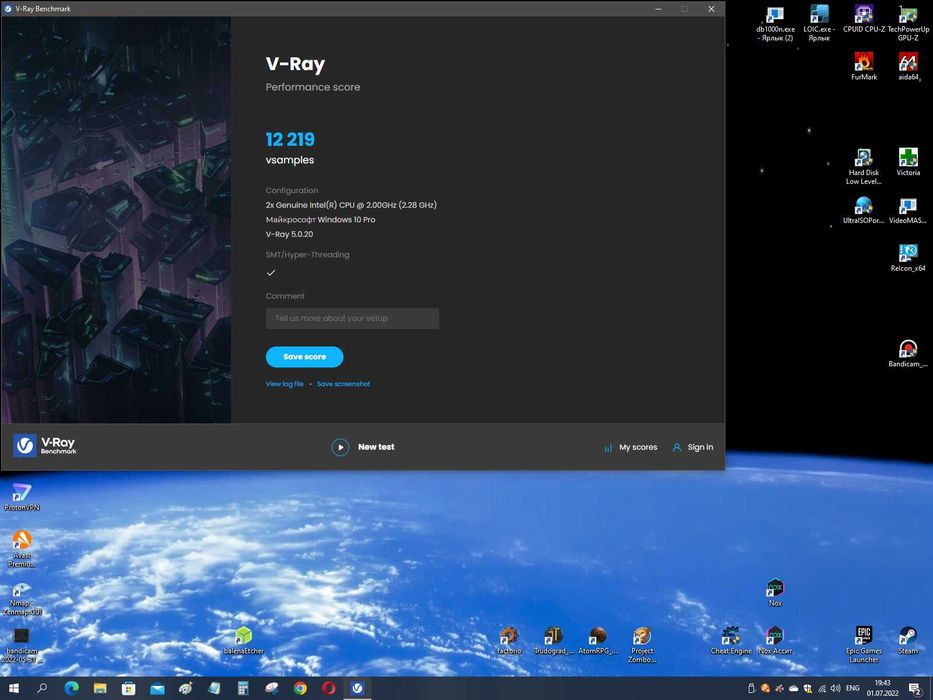Select the bandicam 2022-05-31 file icon
Screen dimensions: 933x700
22,646
